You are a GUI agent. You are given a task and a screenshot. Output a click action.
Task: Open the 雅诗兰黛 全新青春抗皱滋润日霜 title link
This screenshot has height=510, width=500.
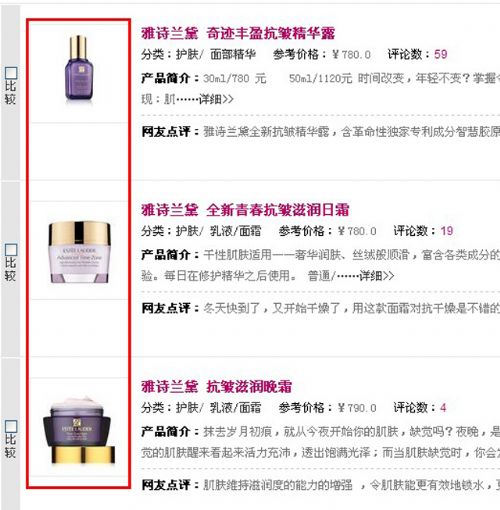245,210
